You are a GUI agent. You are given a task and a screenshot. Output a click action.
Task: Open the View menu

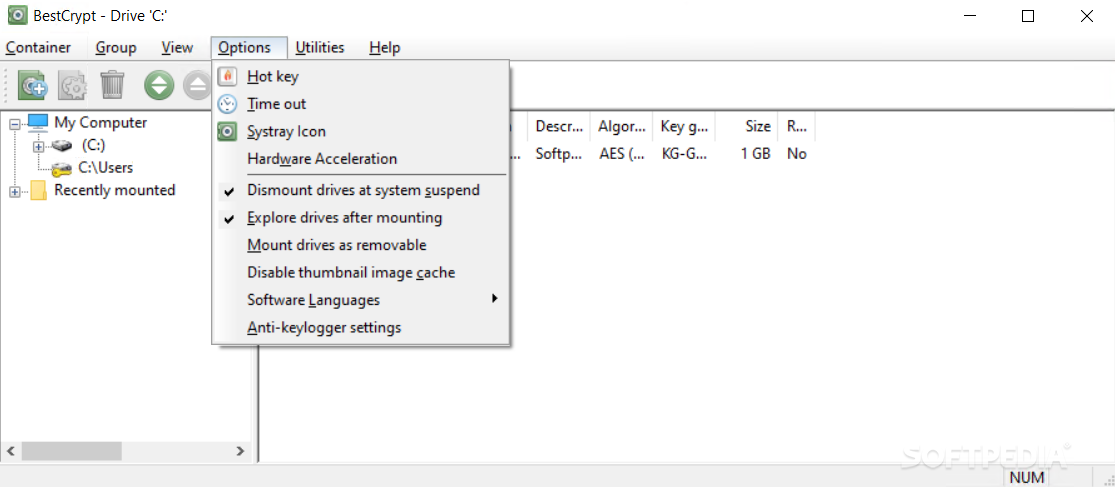click(177, 48)
